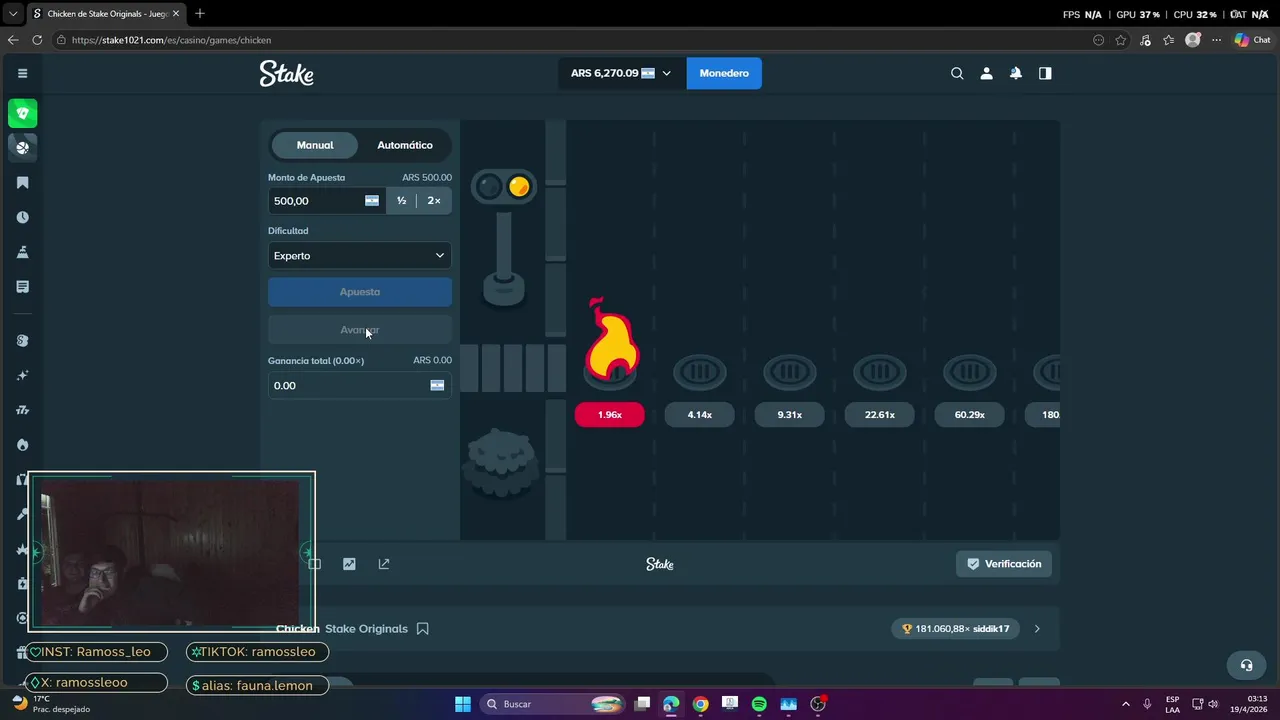Open Spotify from the taskbar
Image resolution: width=1280 pixels, height=720 pixels.
point(759,704)
